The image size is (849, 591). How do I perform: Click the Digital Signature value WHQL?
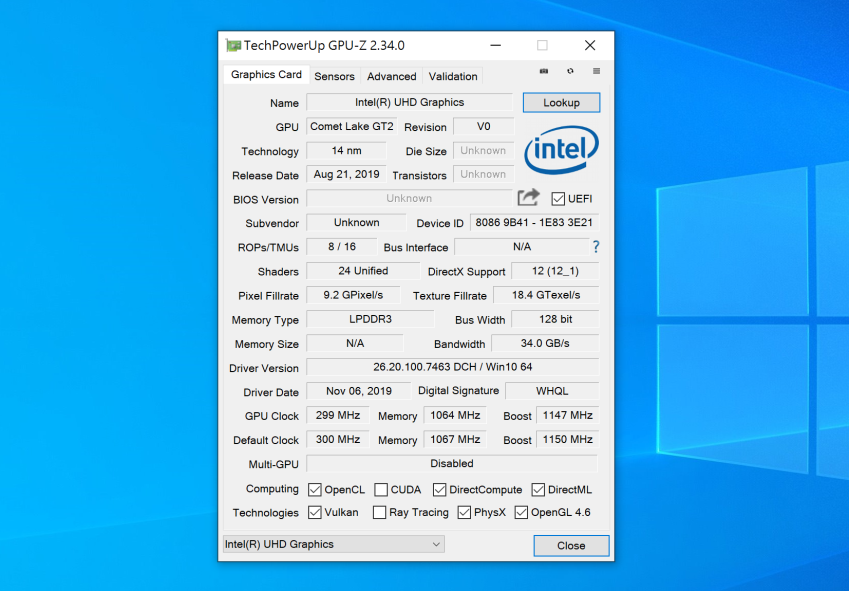pos(552,391)
